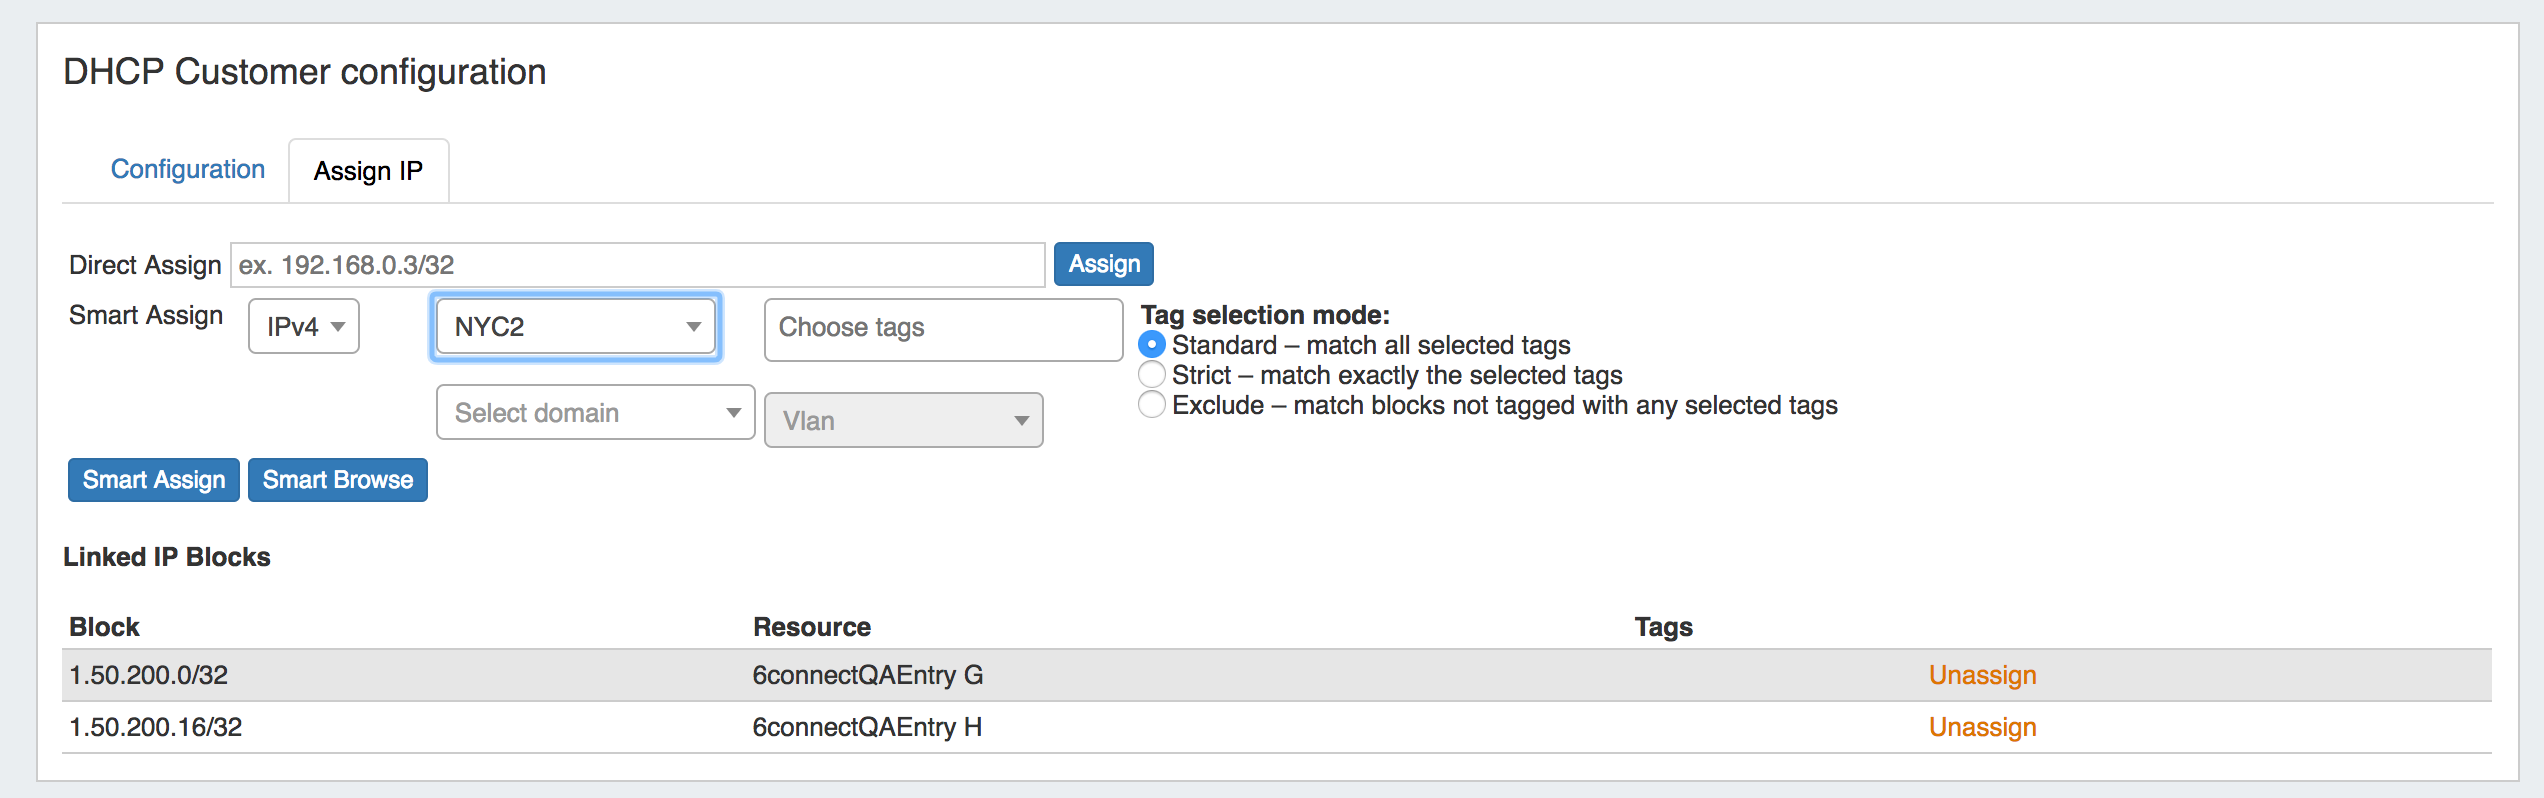Open the Select domain dropdown
The width and height of the screenshot is (2544, 798).
(x=595, y=413)
